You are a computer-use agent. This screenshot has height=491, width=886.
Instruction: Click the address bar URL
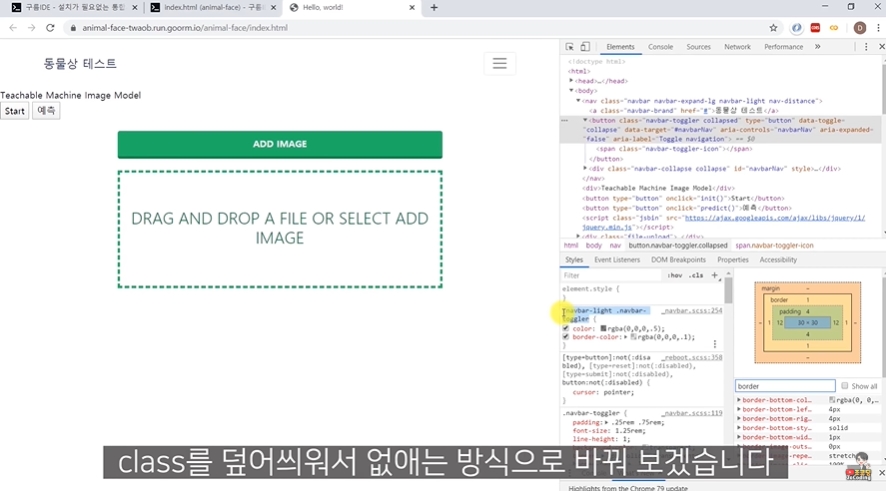click(x=185, y=28)
